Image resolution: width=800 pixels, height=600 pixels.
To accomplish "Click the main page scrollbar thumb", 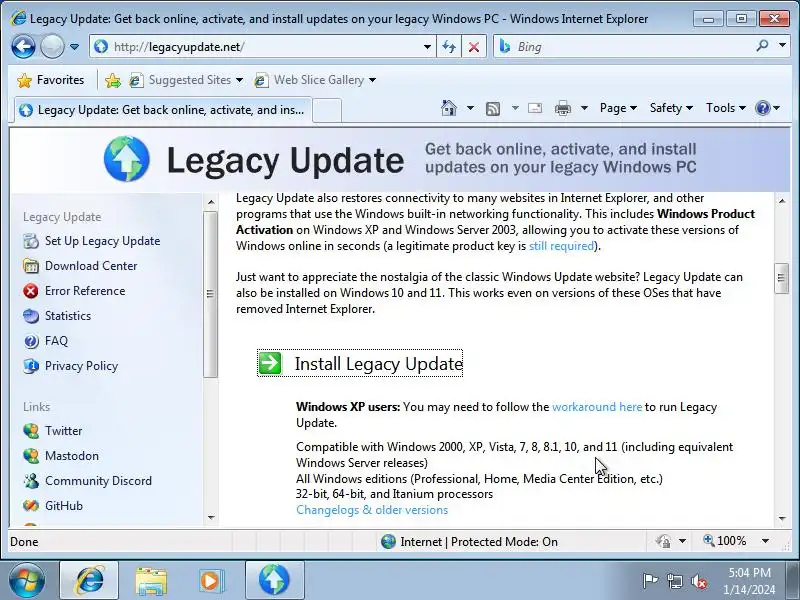I will [781, 278].
